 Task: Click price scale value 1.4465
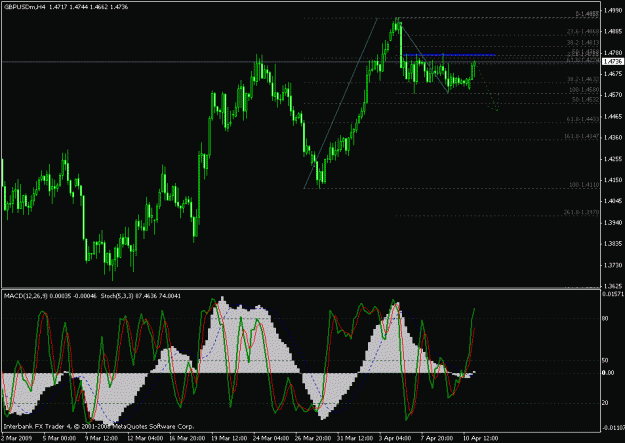click(613, 116)
